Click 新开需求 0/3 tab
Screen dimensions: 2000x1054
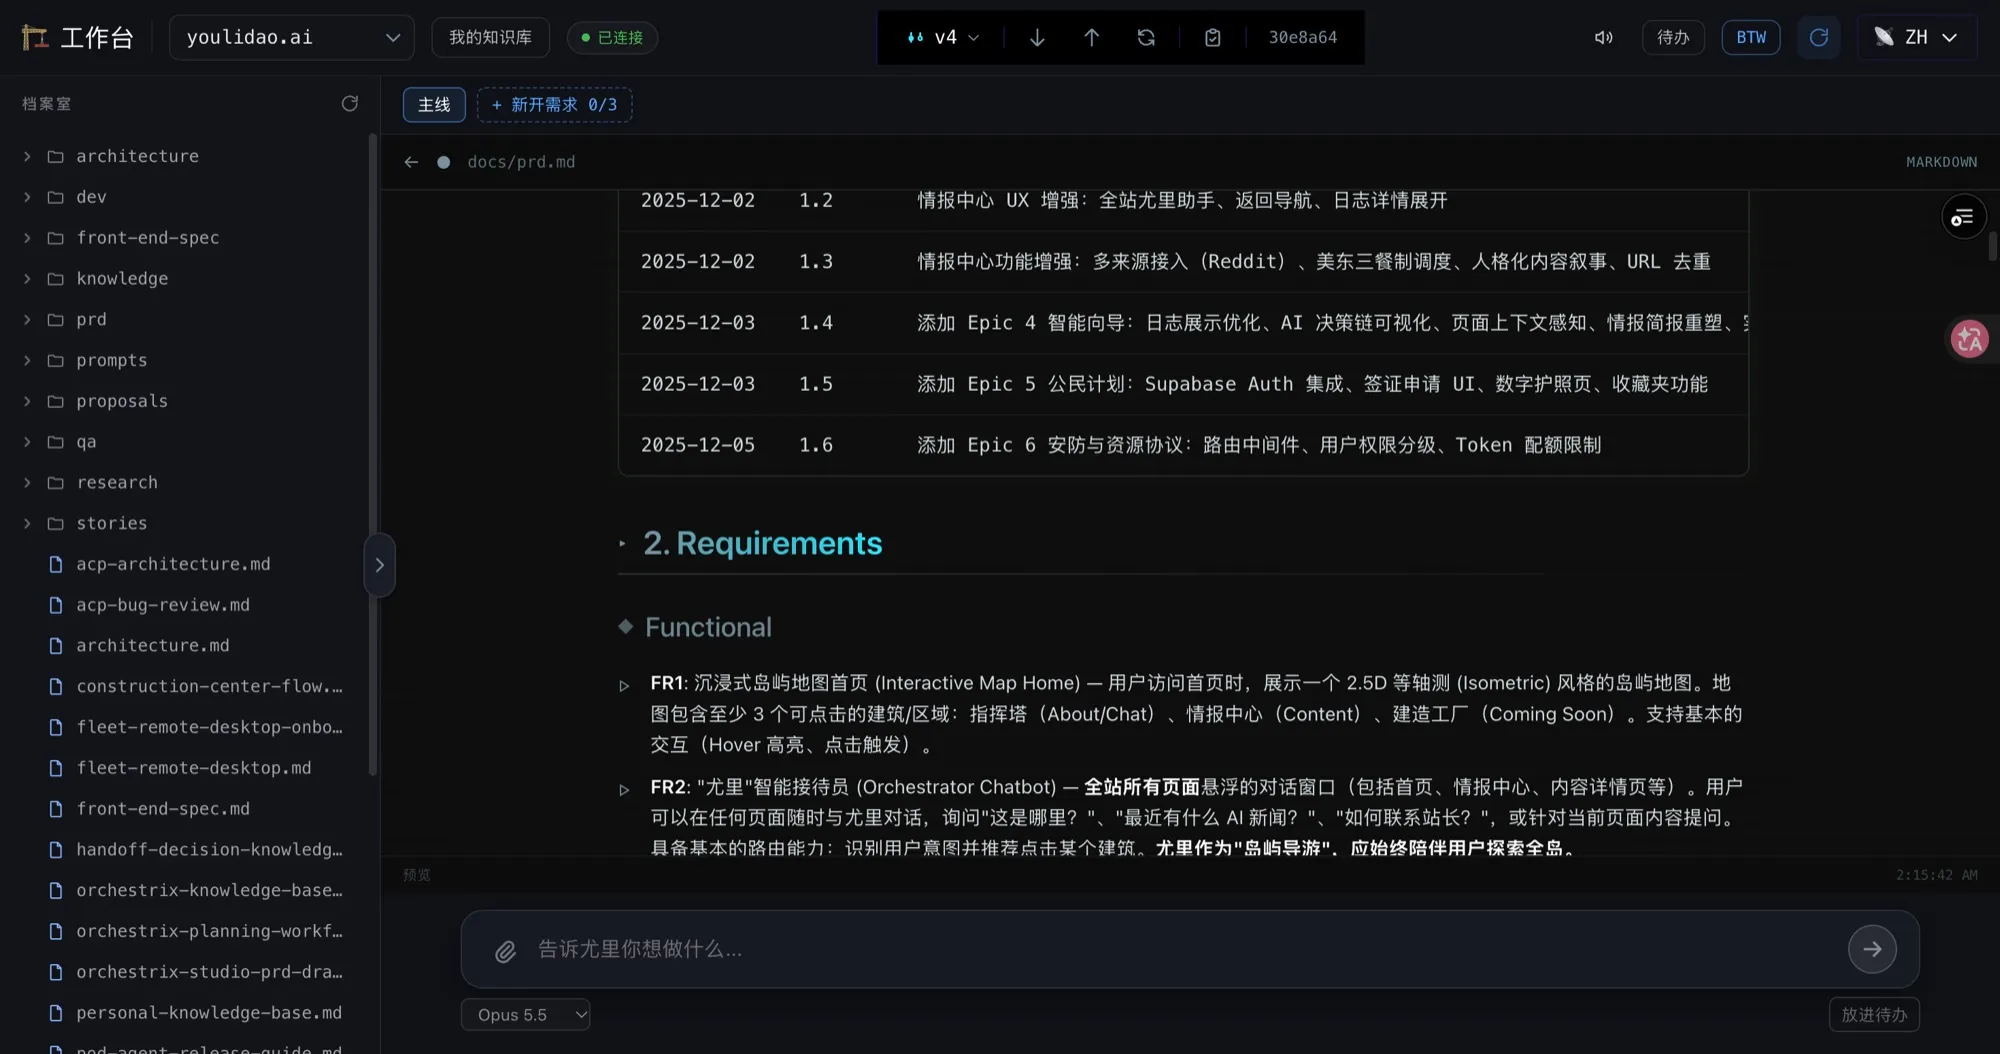[x=554, y=104]
